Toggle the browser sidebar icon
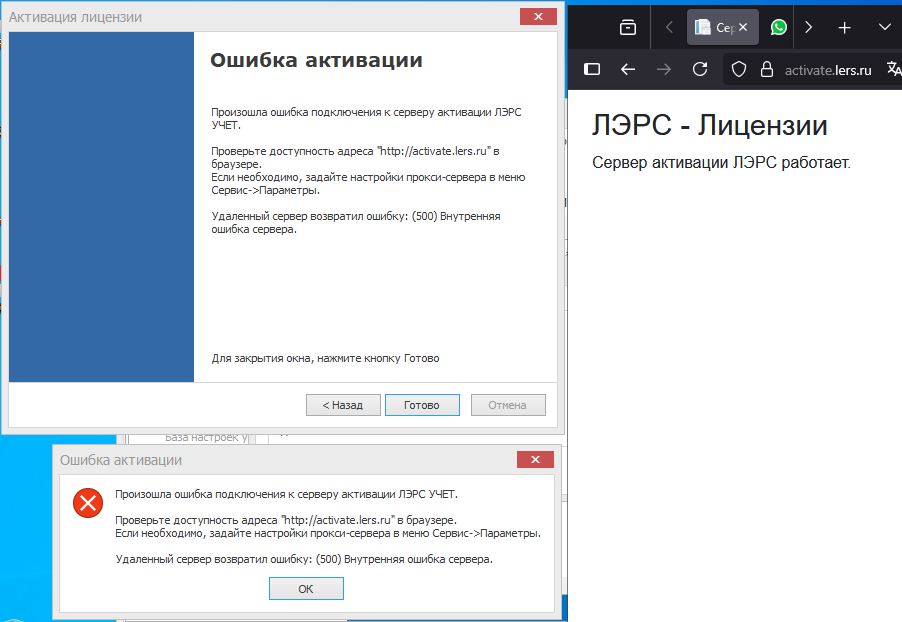902x622 pixels. [592, 70]
